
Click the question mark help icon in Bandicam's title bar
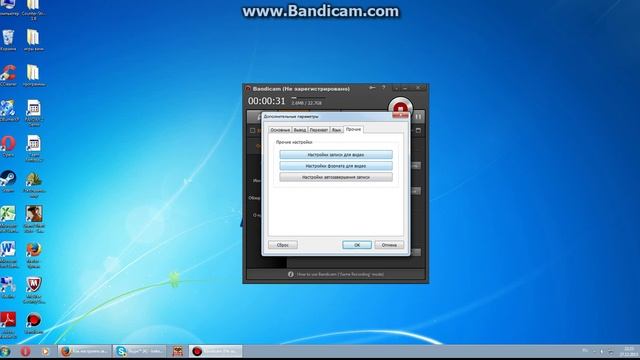click(383, 88)
